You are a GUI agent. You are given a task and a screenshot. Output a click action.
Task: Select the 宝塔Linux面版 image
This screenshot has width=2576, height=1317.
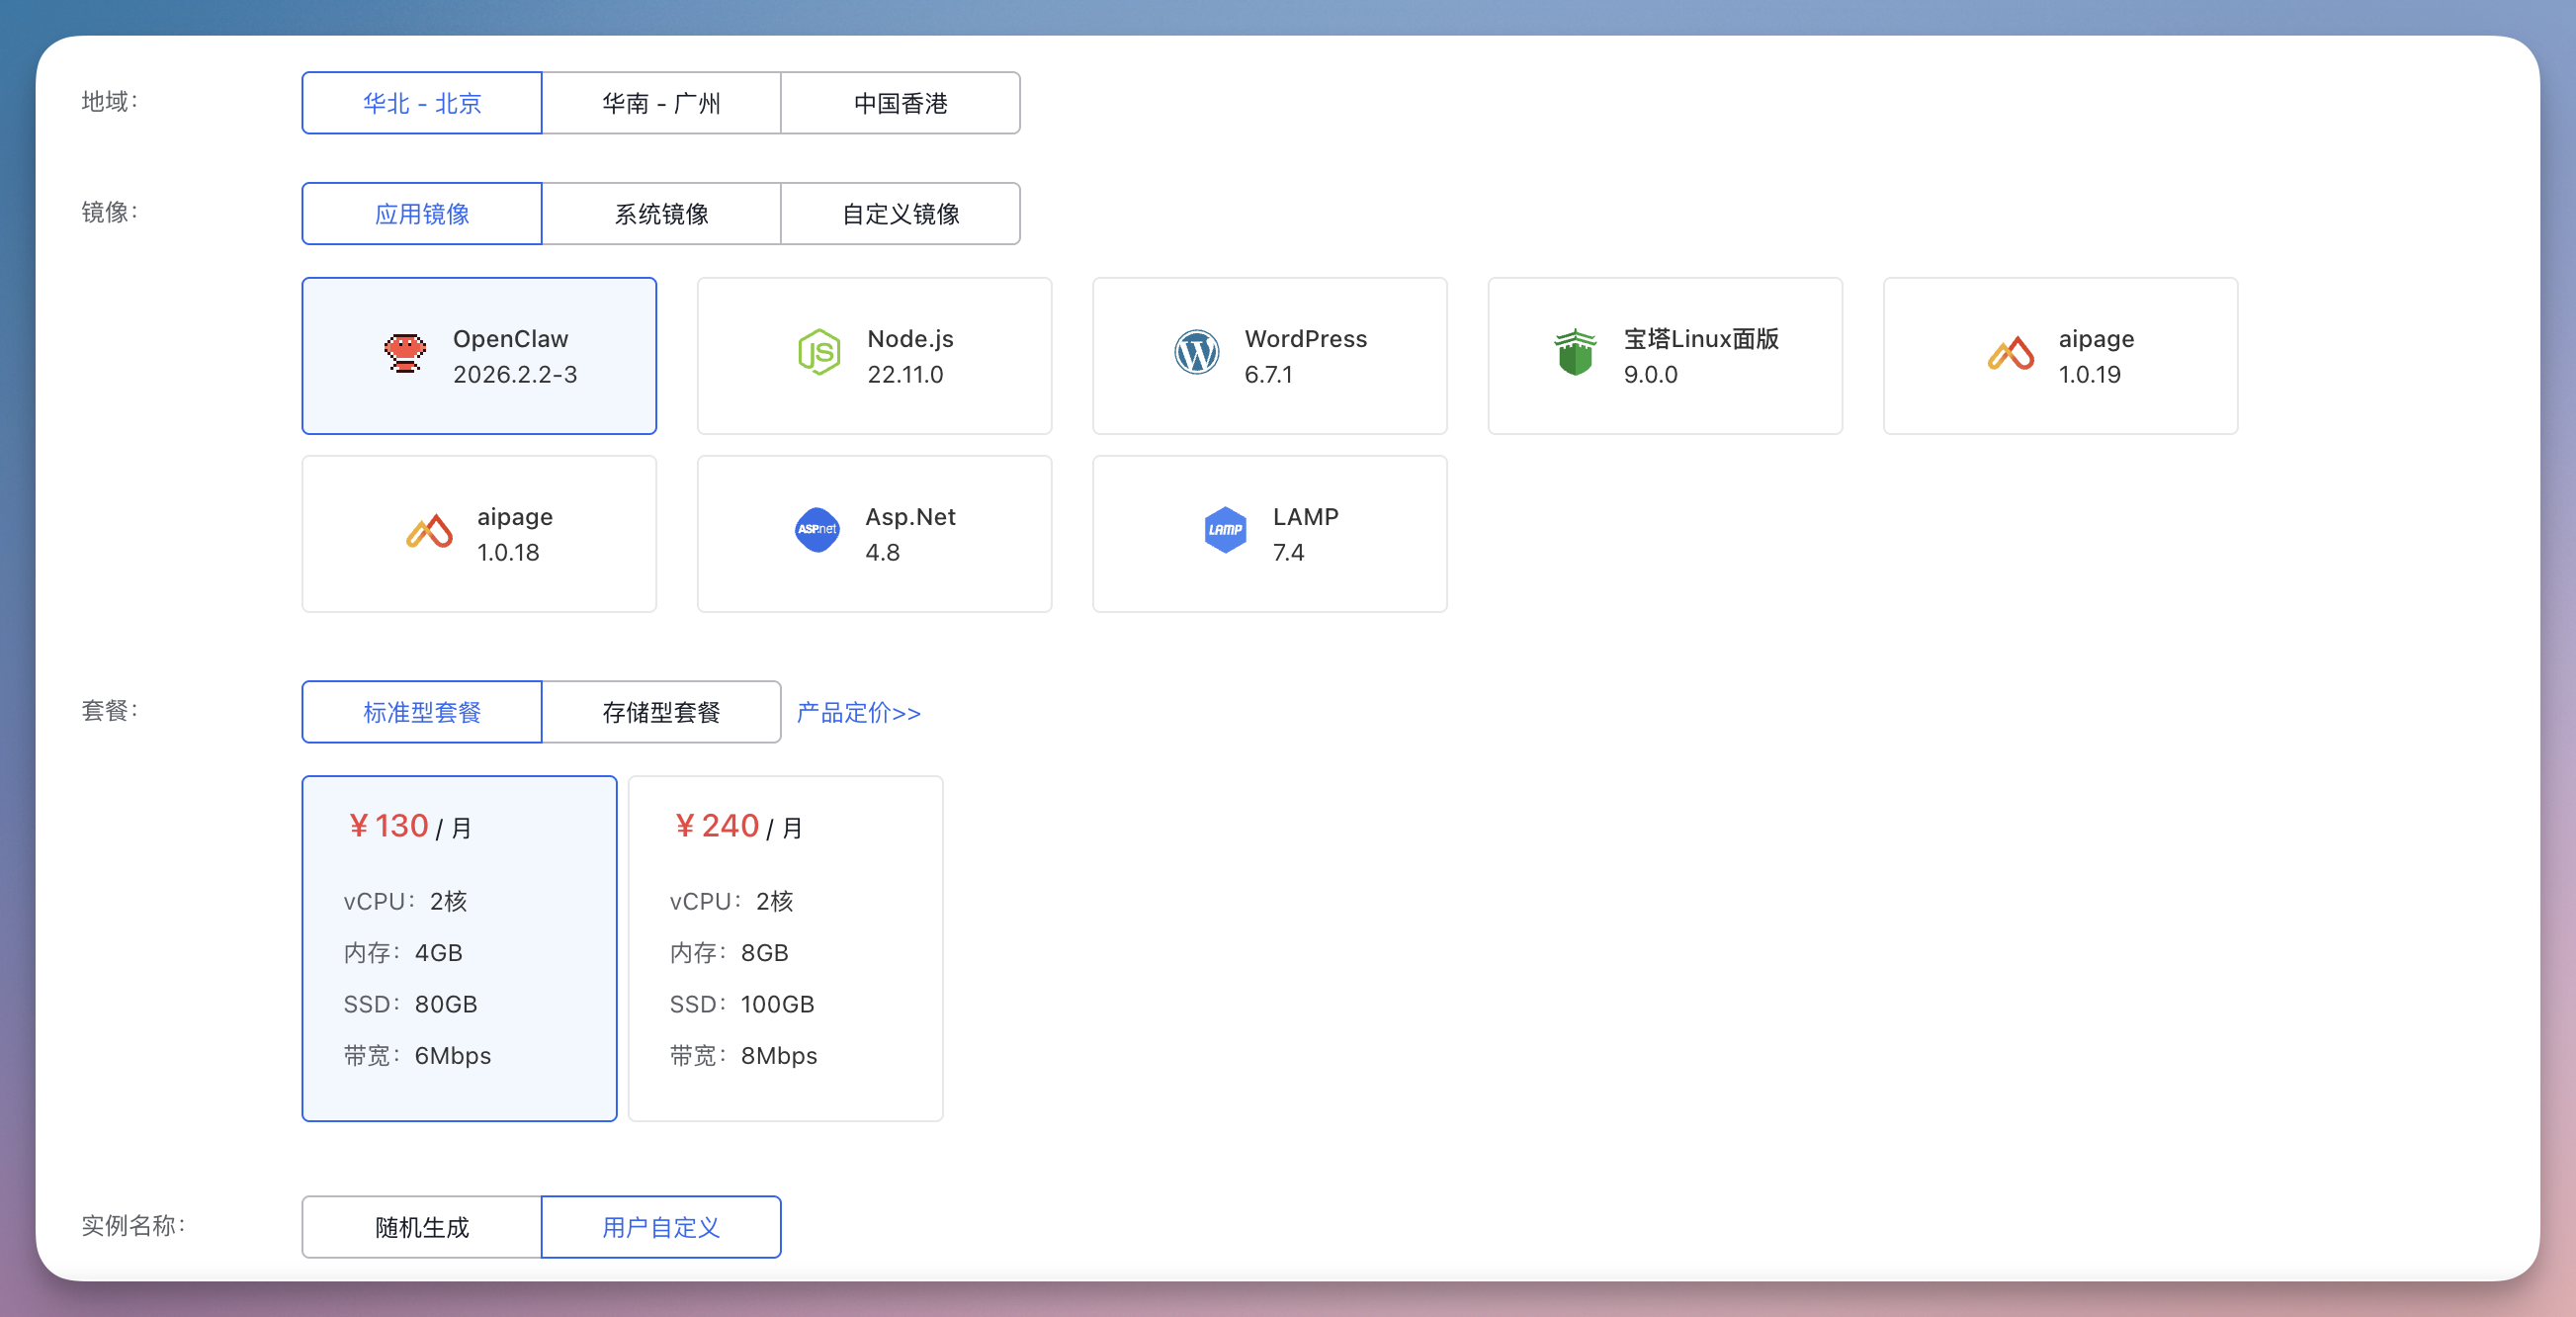point(1664,355)
